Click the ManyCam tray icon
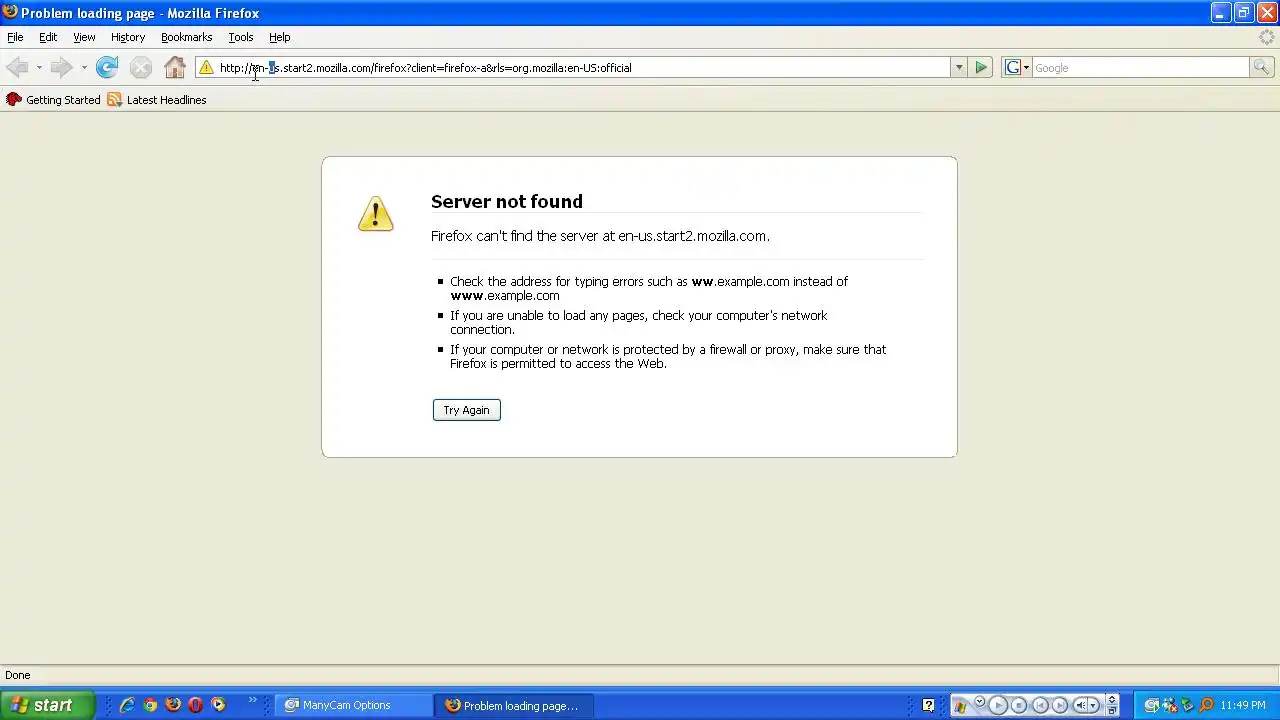Screen dimensions: 1280x720 [x=1151, y=705]
